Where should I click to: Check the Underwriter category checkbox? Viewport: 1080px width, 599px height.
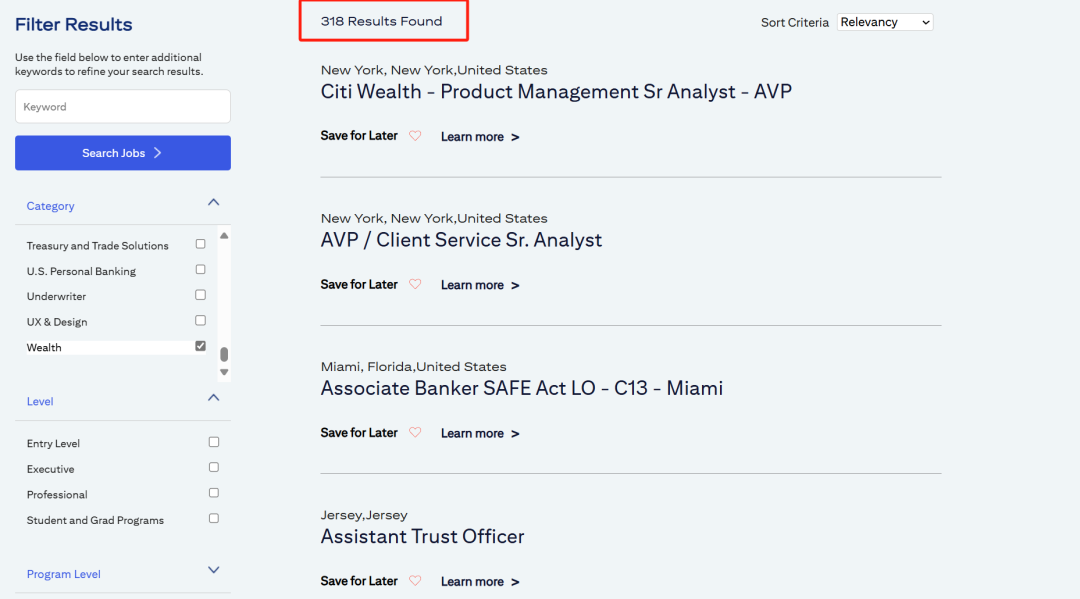click(x=200, y=295)
